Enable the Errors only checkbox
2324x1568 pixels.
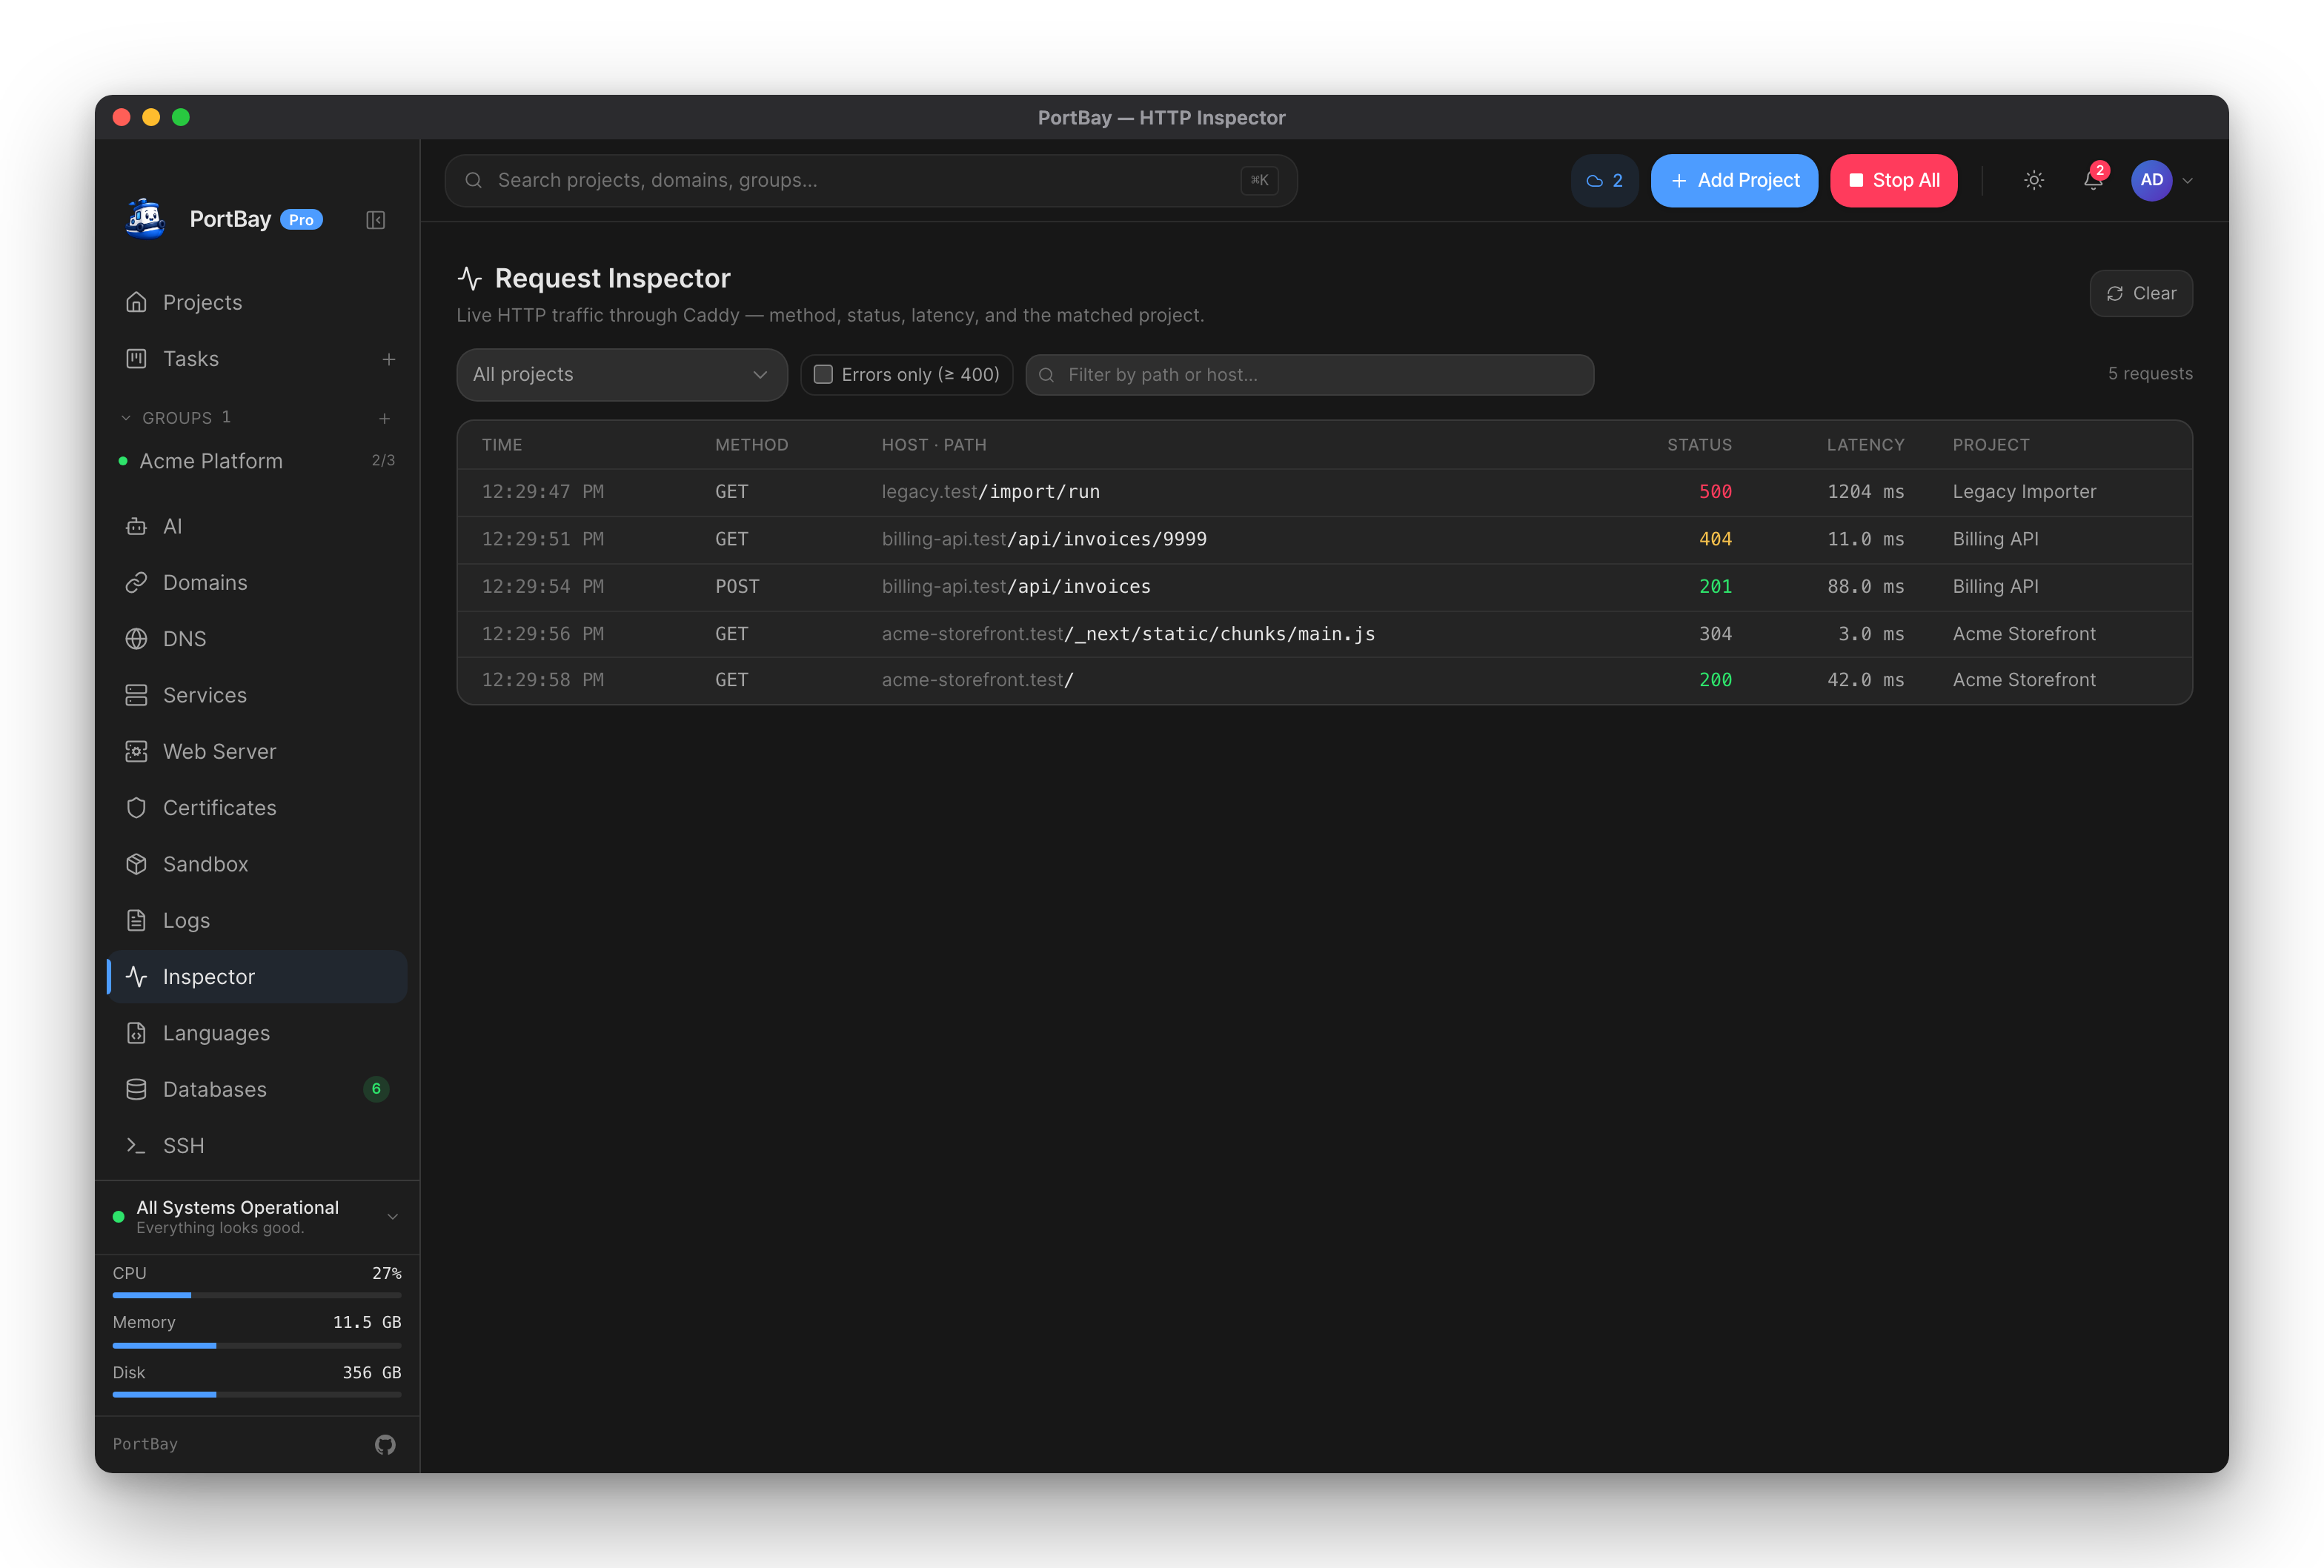pos(823,375)
